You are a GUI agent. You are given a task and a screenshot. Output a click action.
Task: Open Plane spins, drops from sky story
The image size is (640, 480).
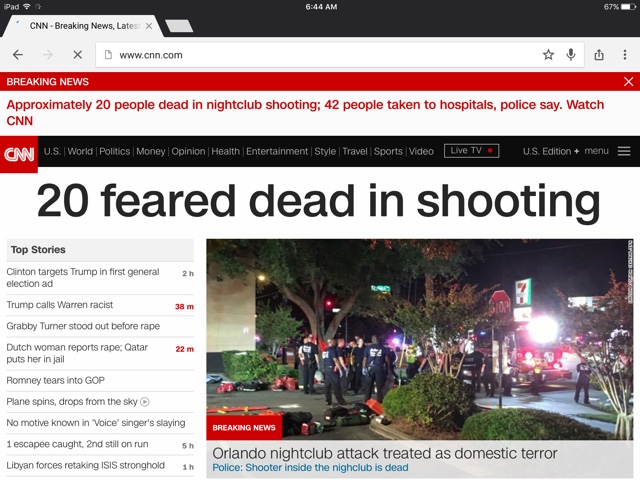point(72,402)
